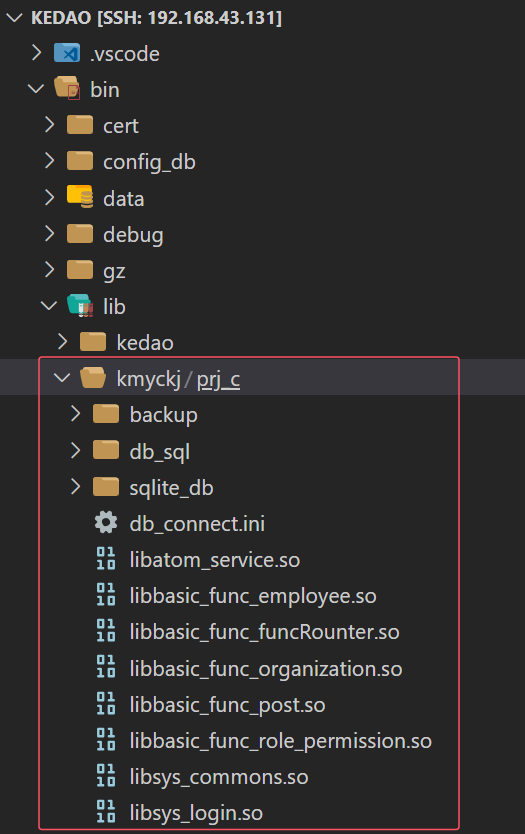The image size is (525, 834).
Task: Click the binary icon beside libatom_service.so
Action: 106,558
